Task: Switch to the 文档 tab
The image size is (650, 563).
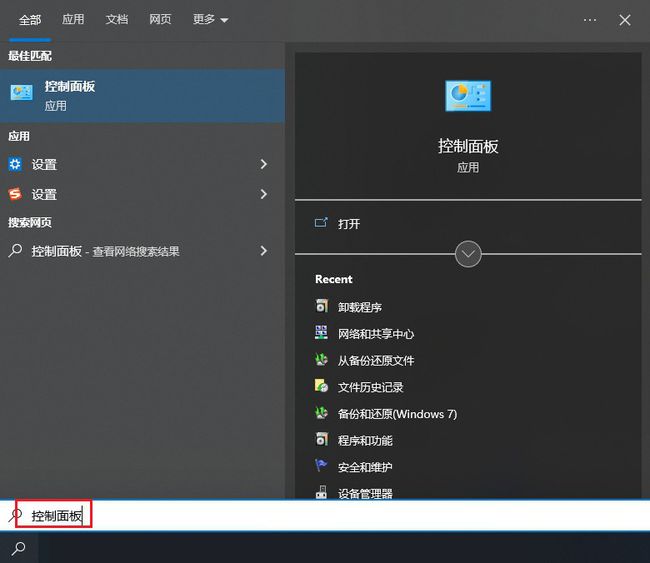Action: click(116, 19)
